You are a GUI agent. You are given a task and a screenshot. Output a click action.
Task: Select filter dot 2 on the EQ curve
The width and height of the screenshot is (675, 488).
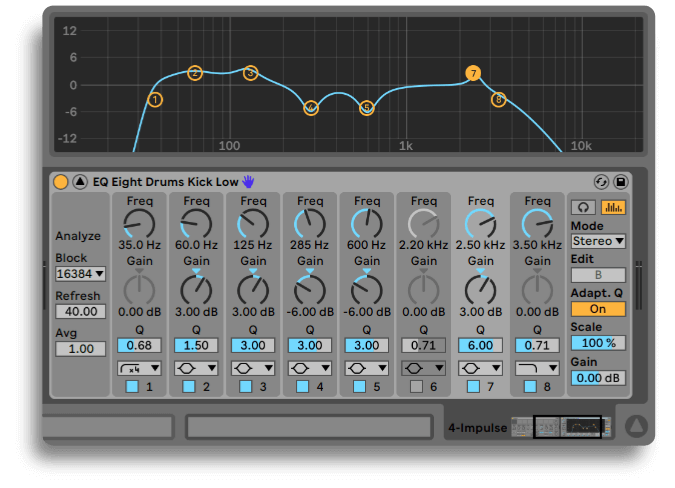click(x=195, y=73)
